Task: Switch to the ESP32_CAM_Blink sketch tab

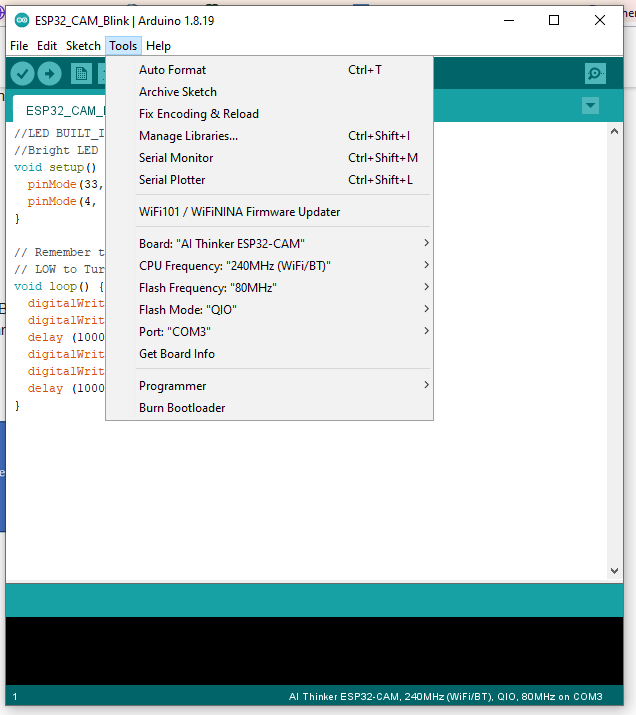Action: coord(59,110)
